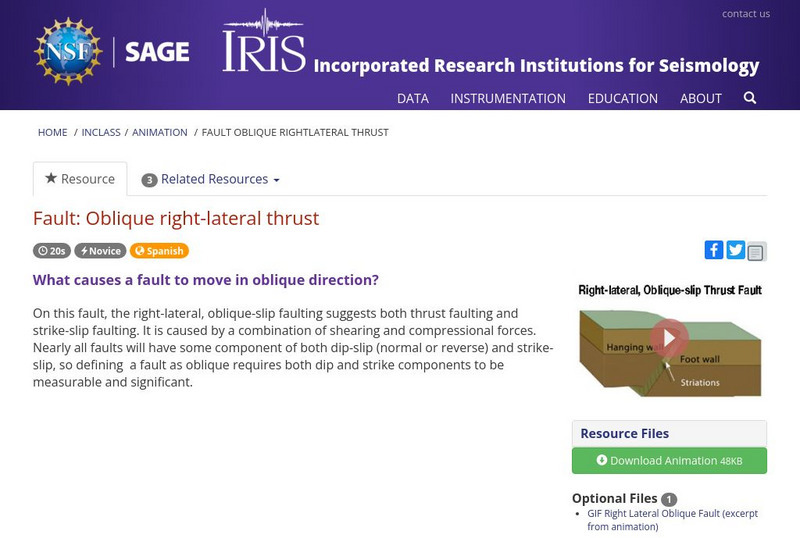
Task: Open the EDUCATION menu
Action: pos(622,99)
